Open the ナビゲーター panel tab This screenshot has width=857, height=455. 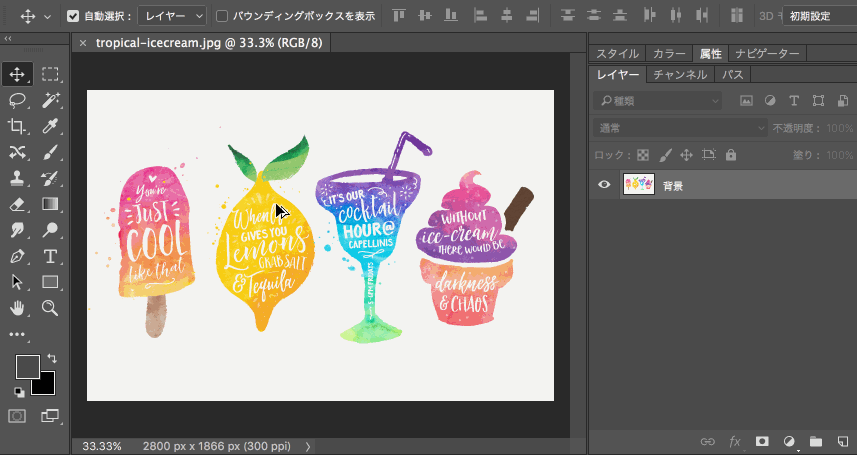(766, 54)
